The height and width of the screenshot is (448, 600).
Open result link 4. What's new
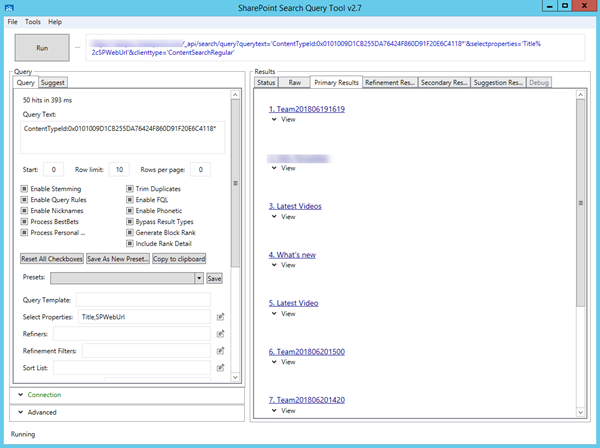tap(292, 255)
